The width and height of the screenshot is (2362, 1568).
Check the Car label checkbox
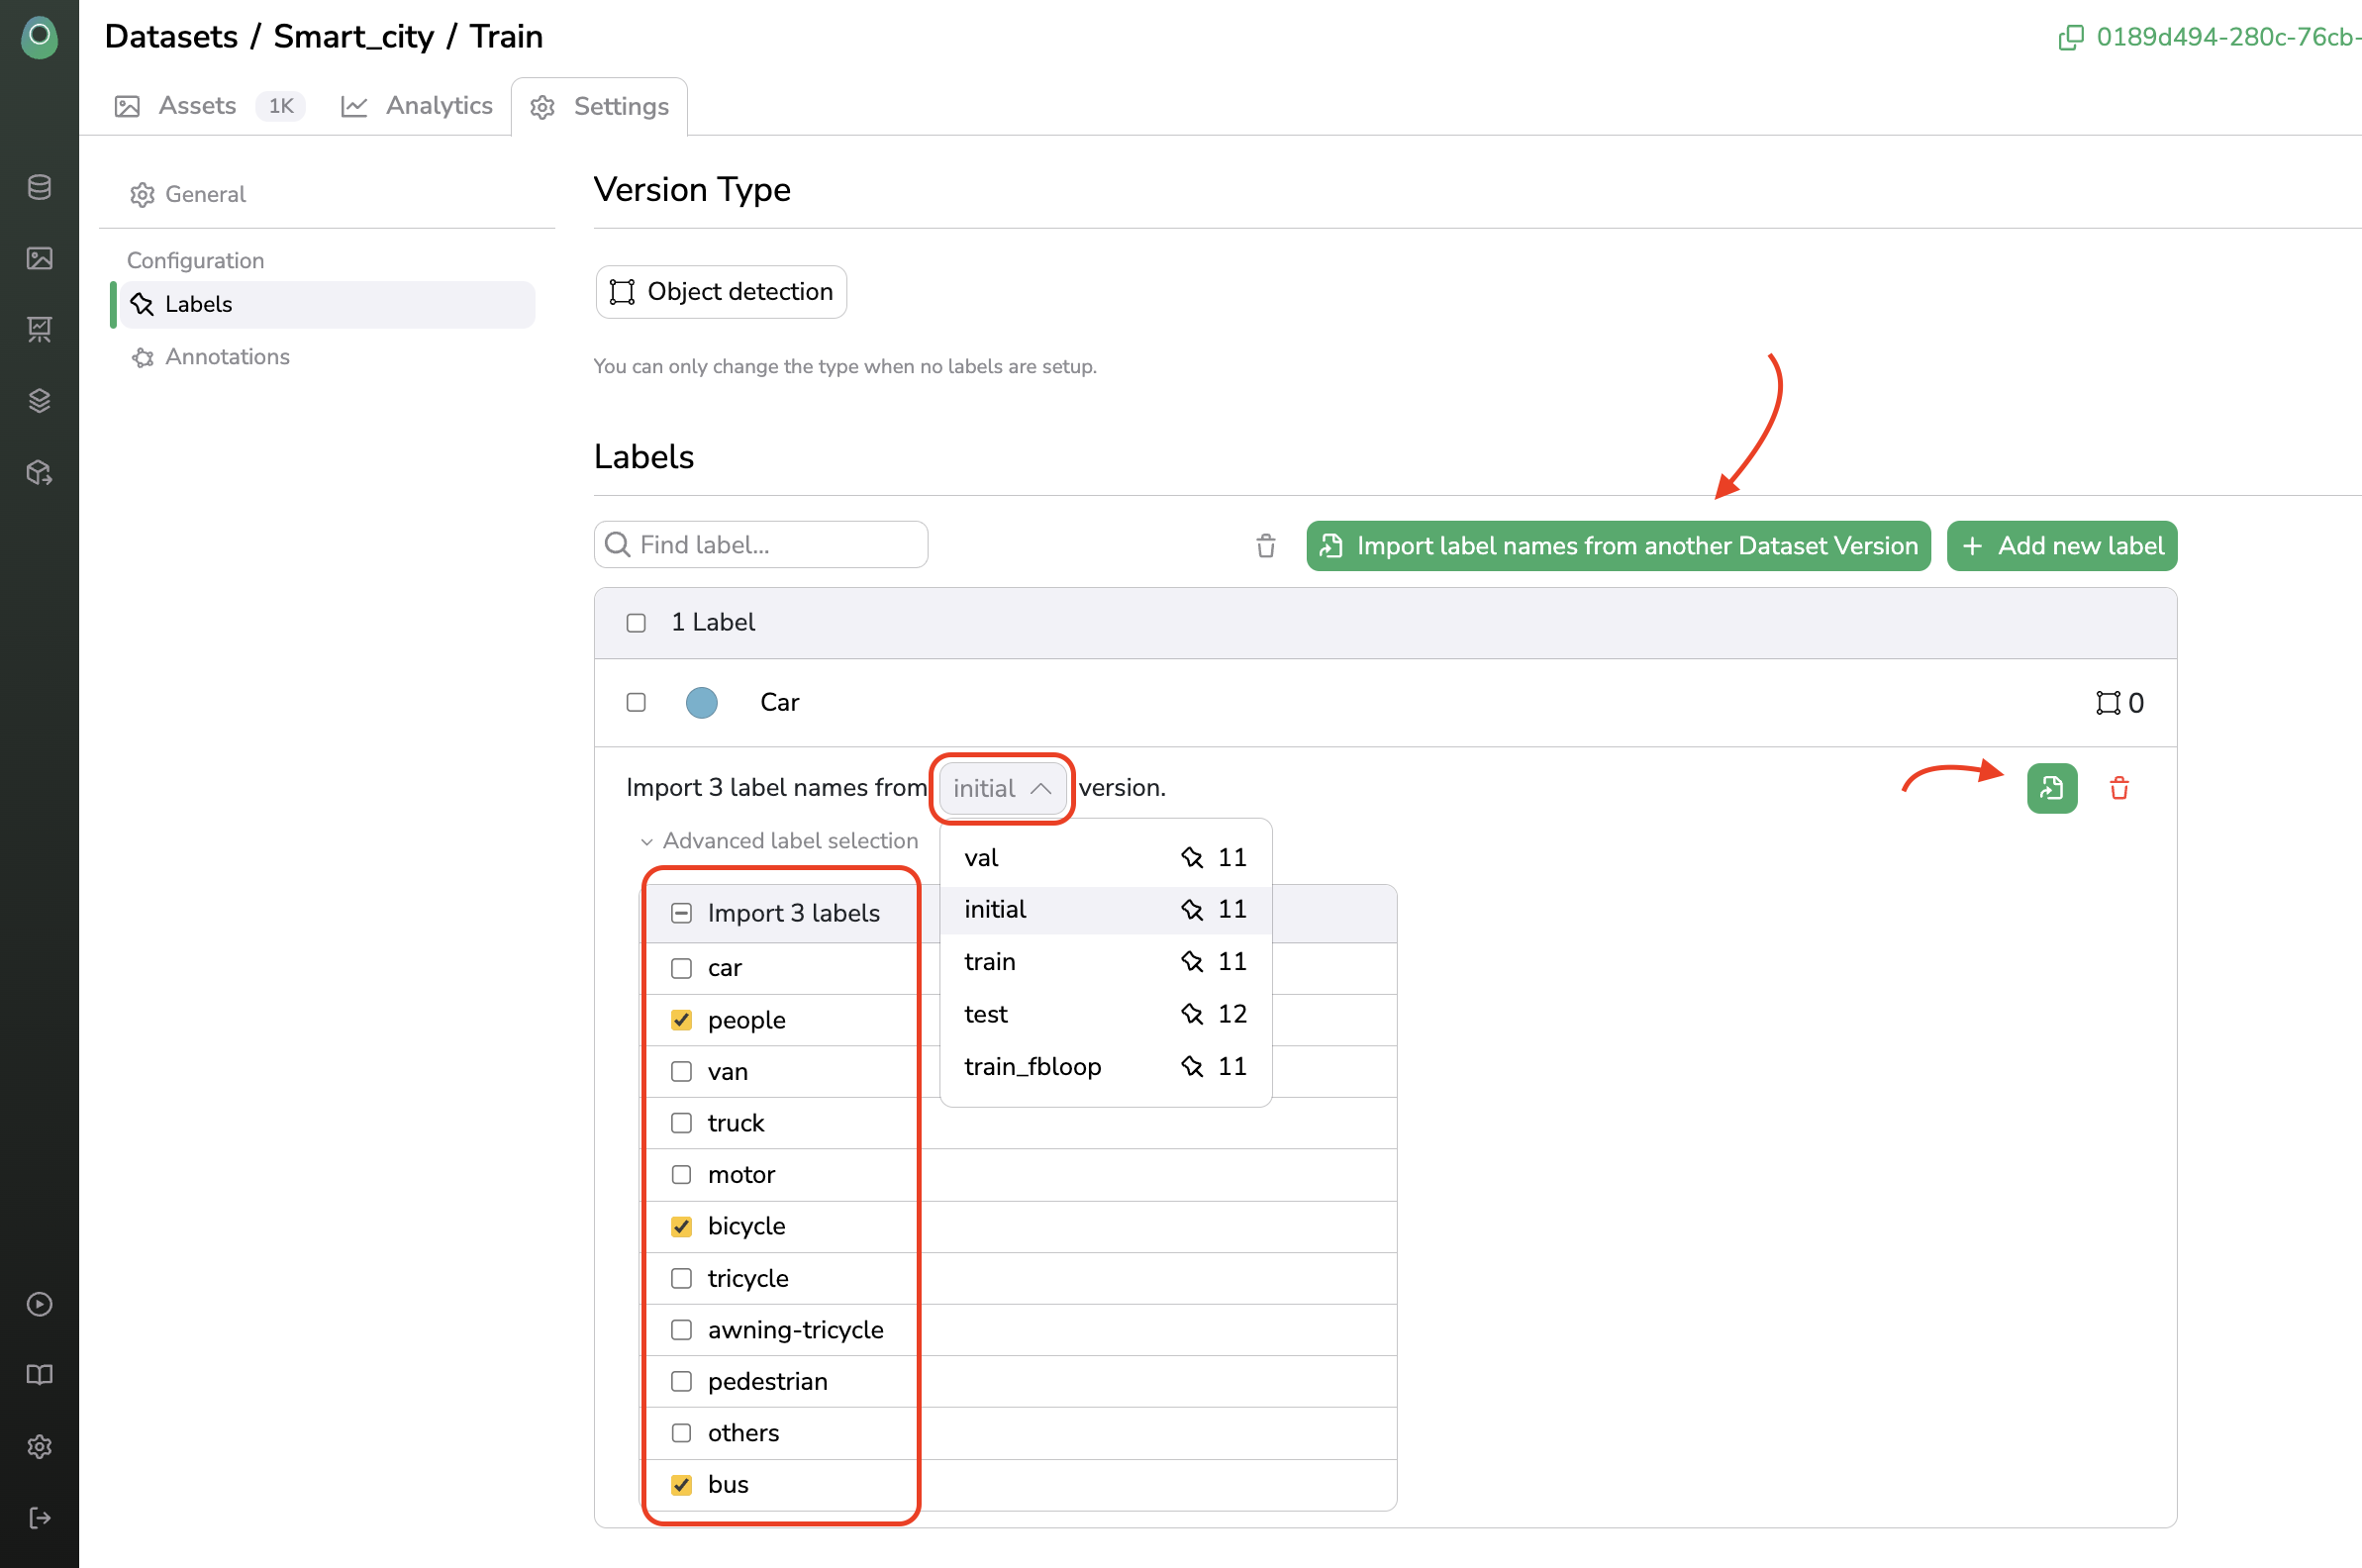[x=636, y=703]
